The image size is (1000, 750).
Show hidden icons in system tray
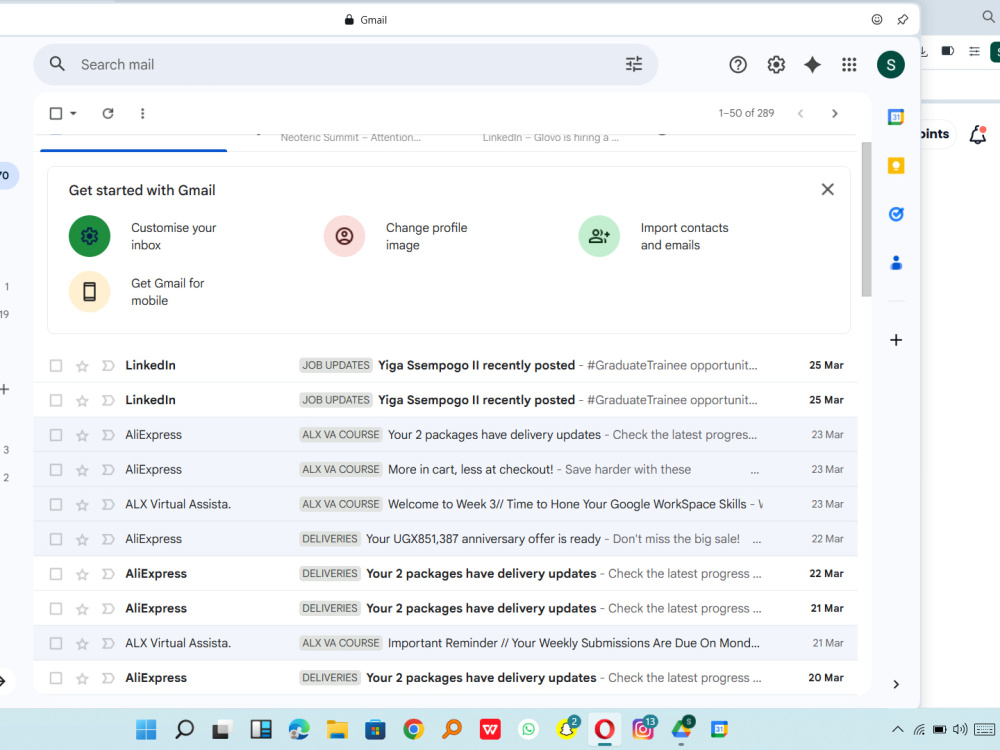tap(897, 729)
